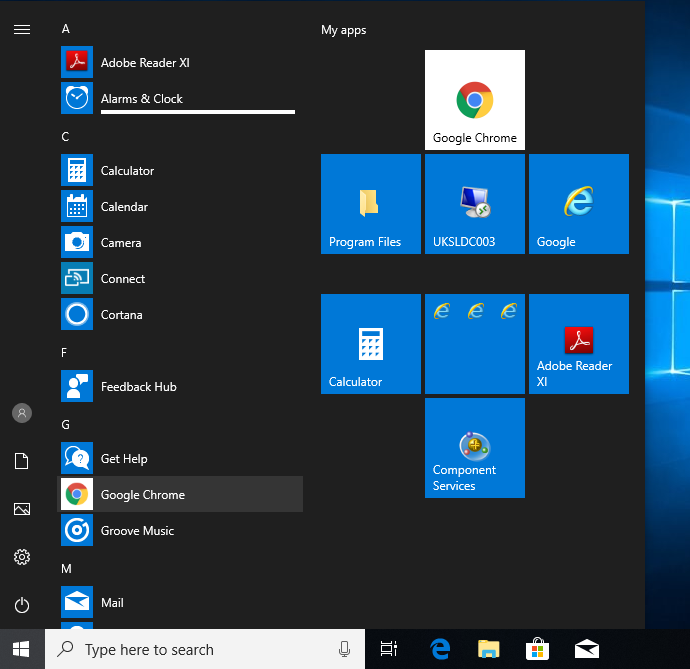This screenshot has width=690, height=669.
Task: Click the Windows Start button
Action: pyautogui.click(x=22, y=649)
